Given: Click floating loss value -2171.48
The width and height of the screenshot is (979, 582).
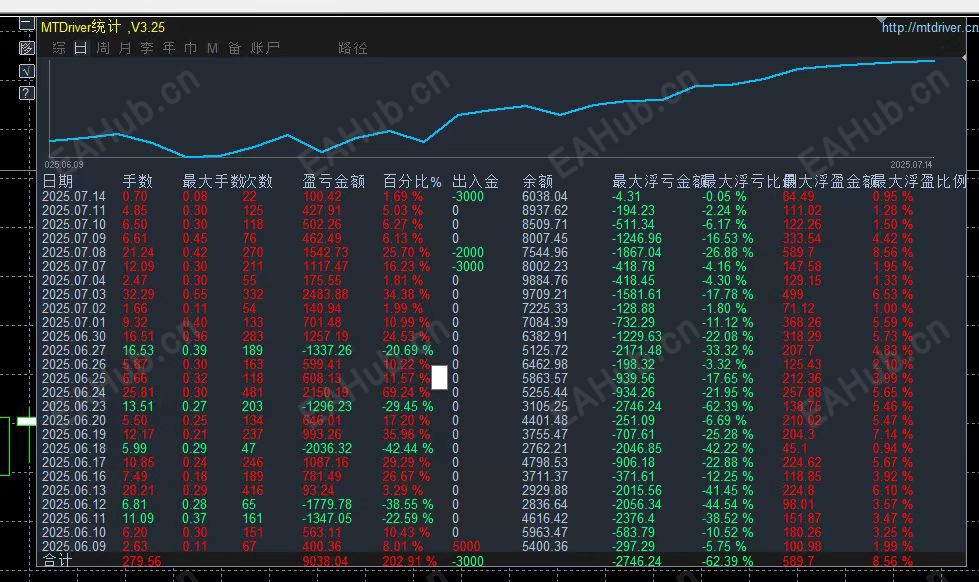Looking at the screenshot, I should 637,350.
